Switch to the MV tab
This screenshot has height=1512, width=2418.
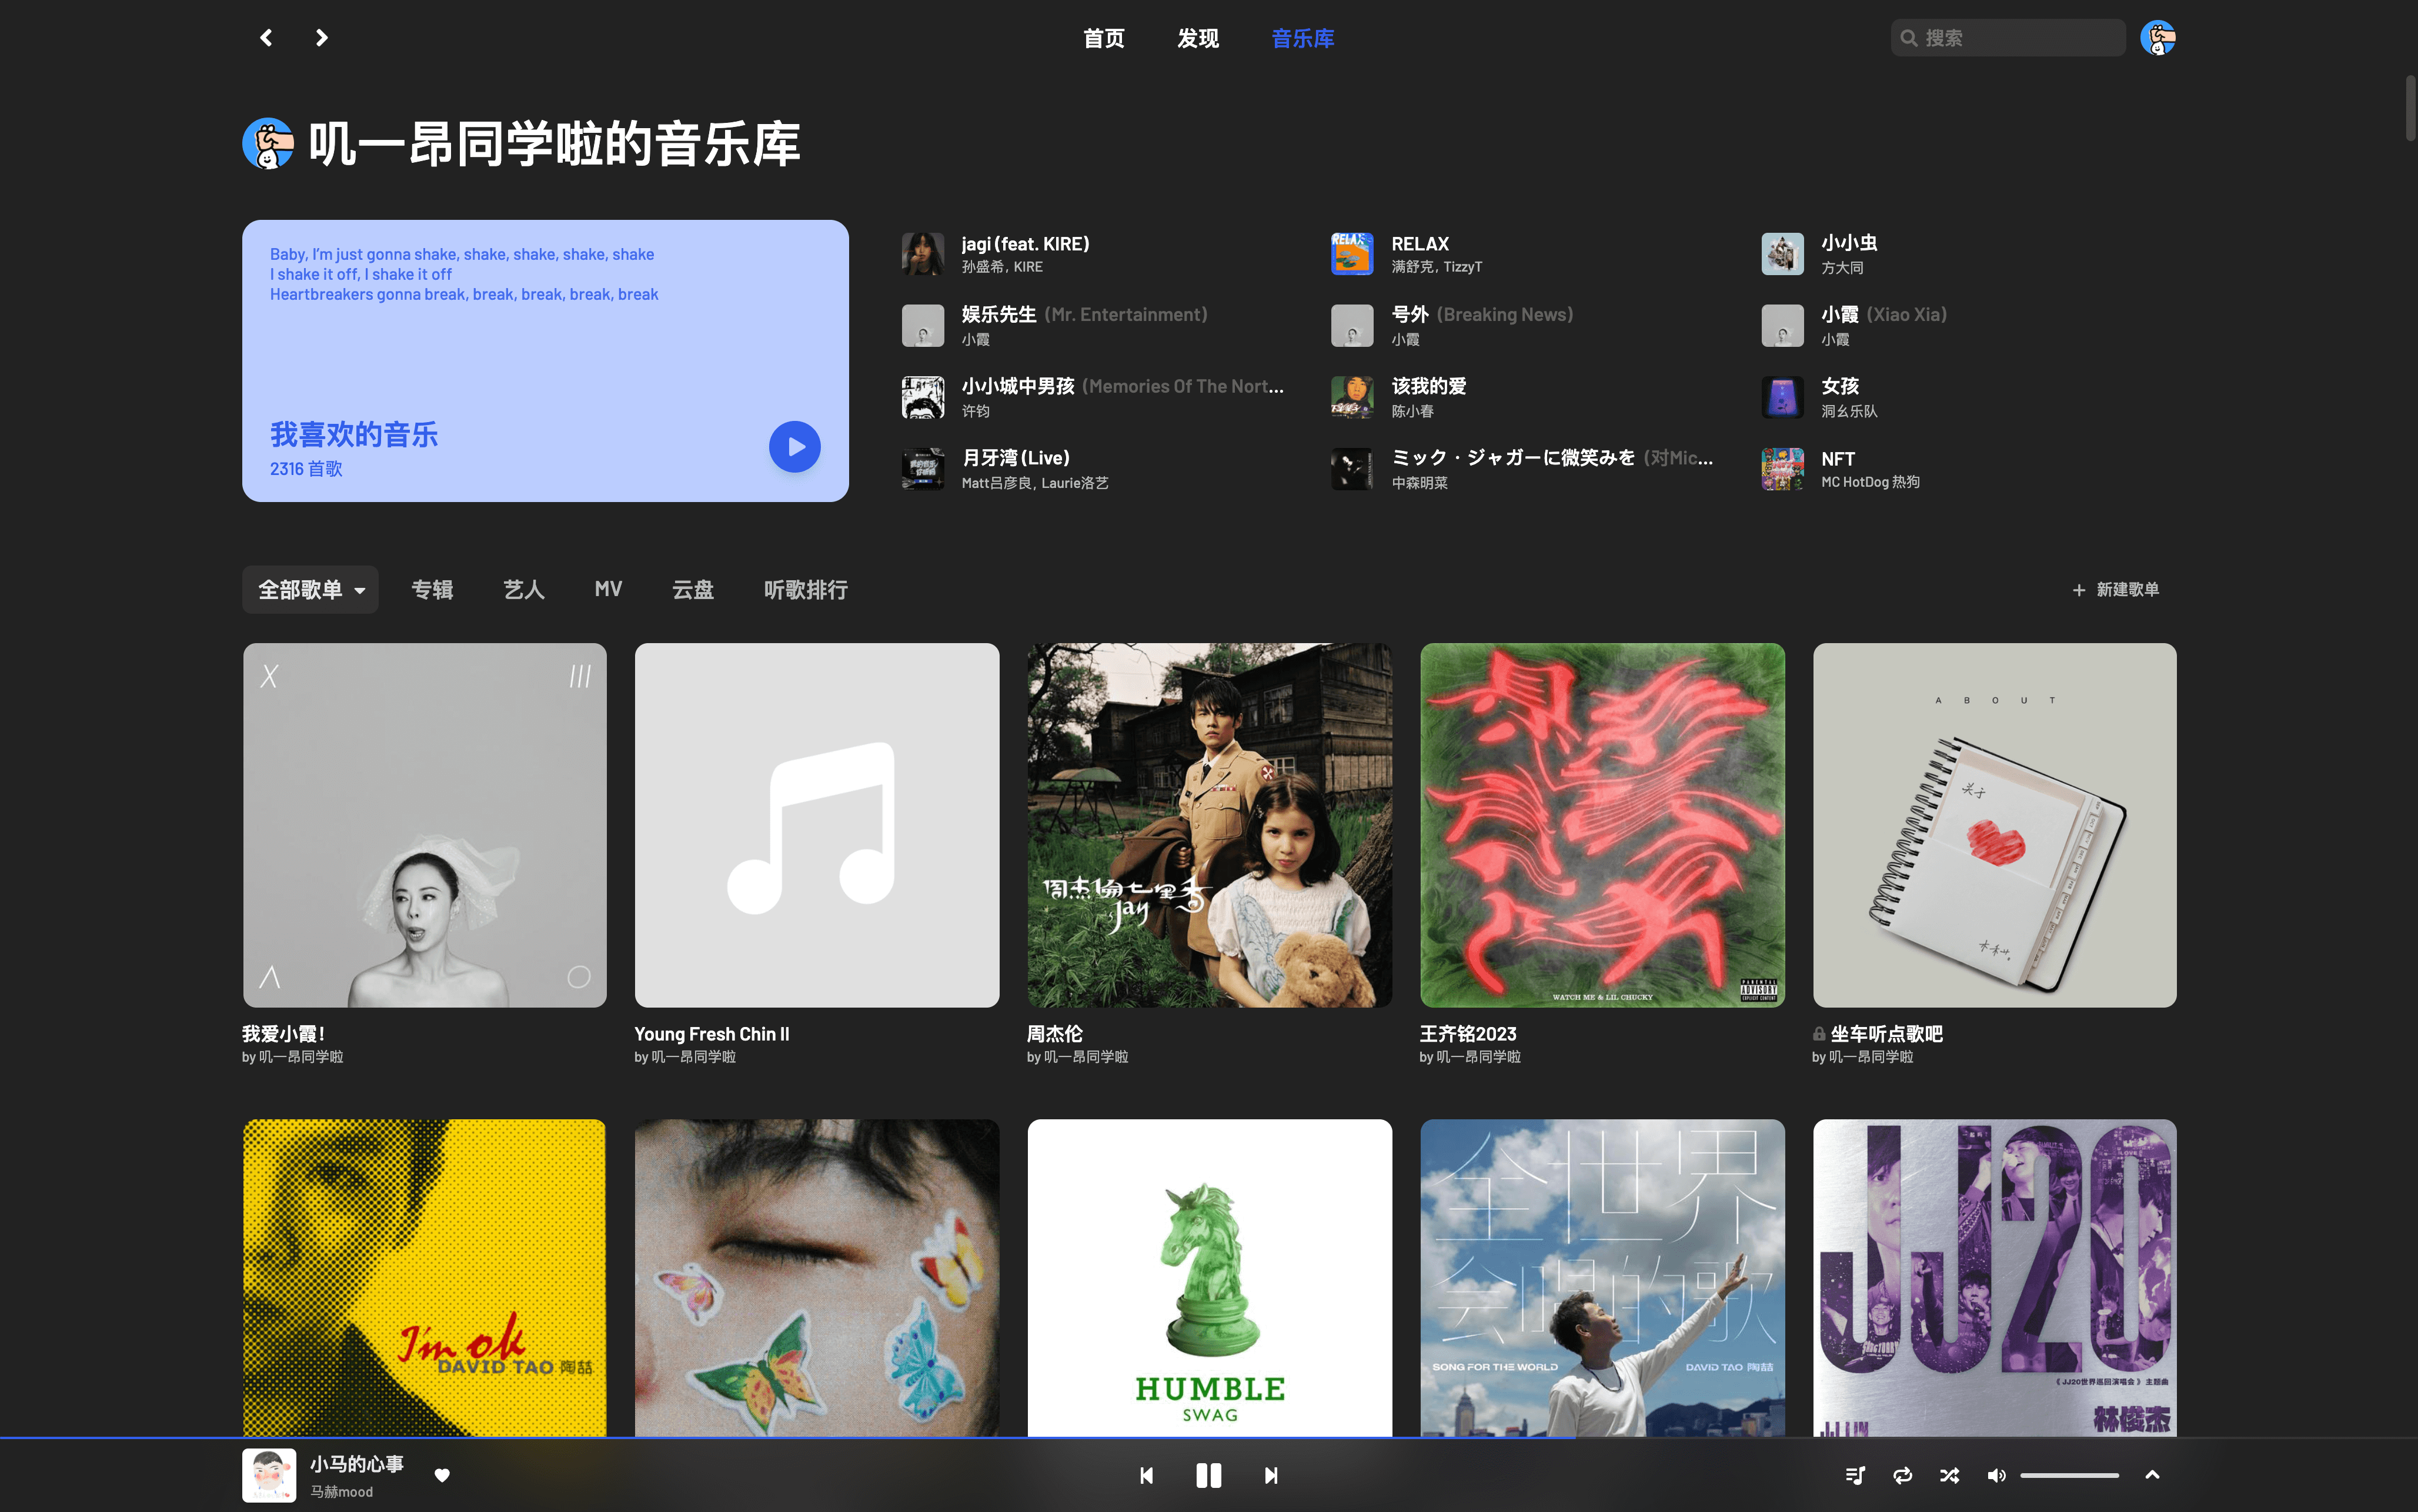pos(608,590)
